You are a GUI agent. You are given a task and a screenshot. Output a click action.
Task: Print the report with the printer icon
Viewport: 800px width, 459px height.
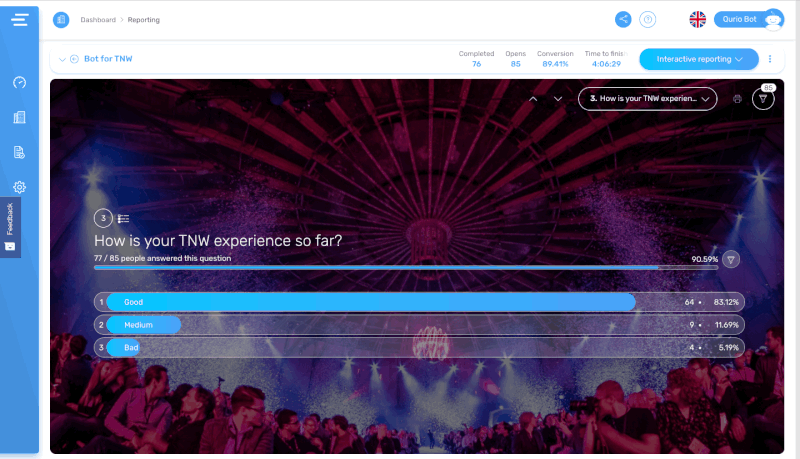[x=737, y=99]
